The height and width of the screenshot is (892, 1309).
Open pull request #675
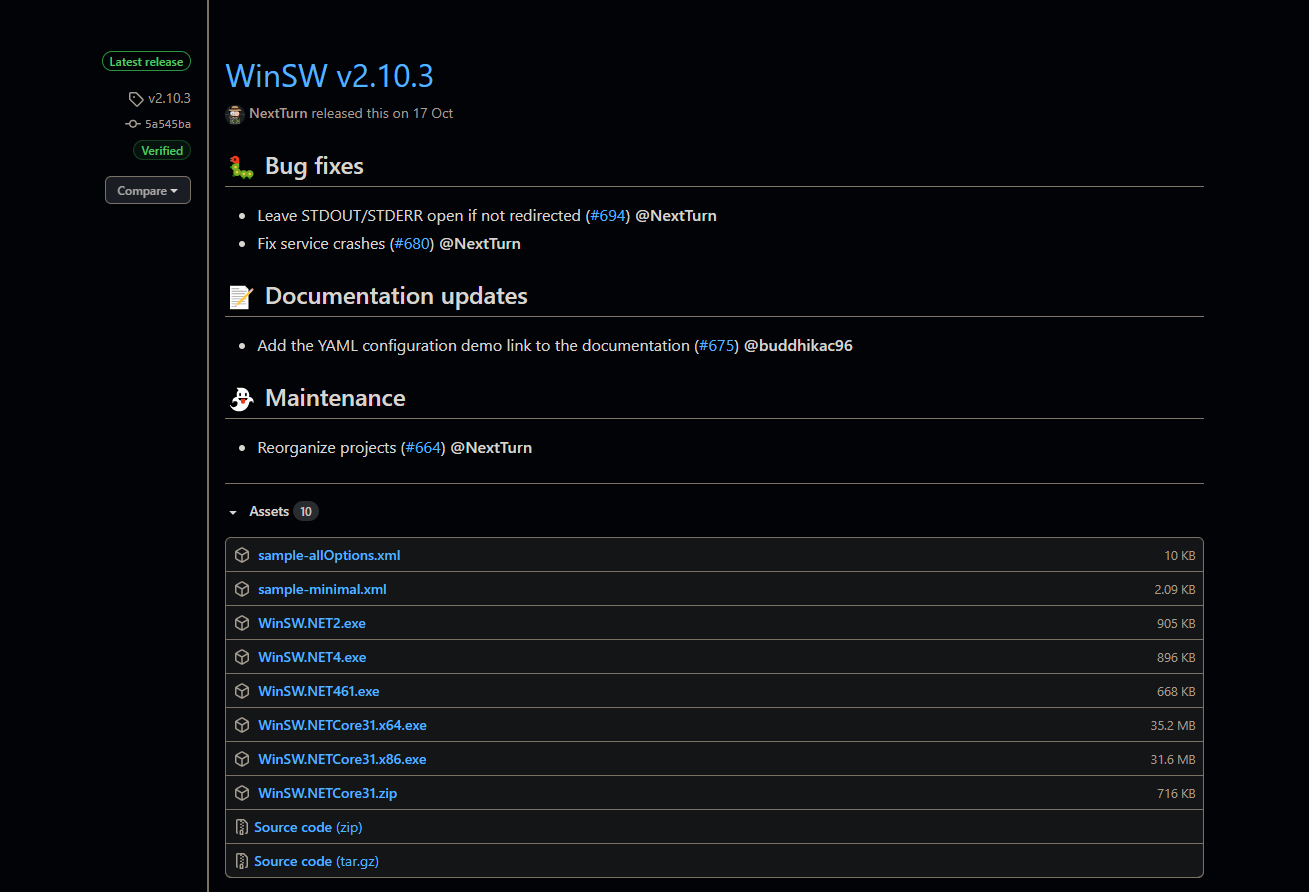(716, 345)
